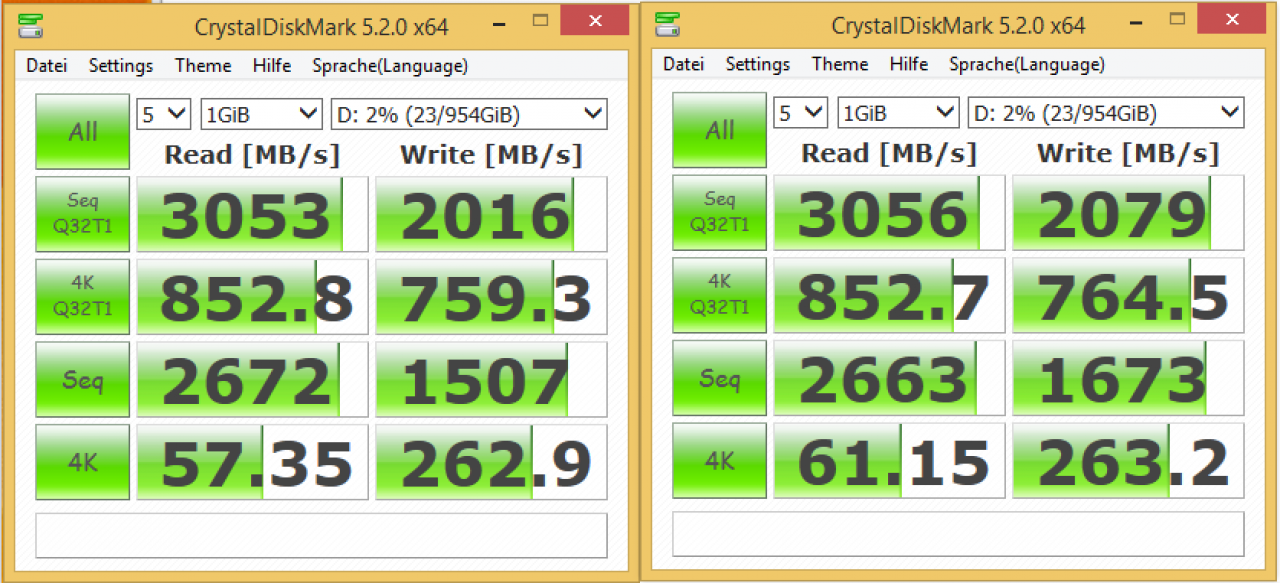Click the 2079 write result in right window
Image resolution: width=1280 pixels, height=583 pixels.
tap(1128, 212)
